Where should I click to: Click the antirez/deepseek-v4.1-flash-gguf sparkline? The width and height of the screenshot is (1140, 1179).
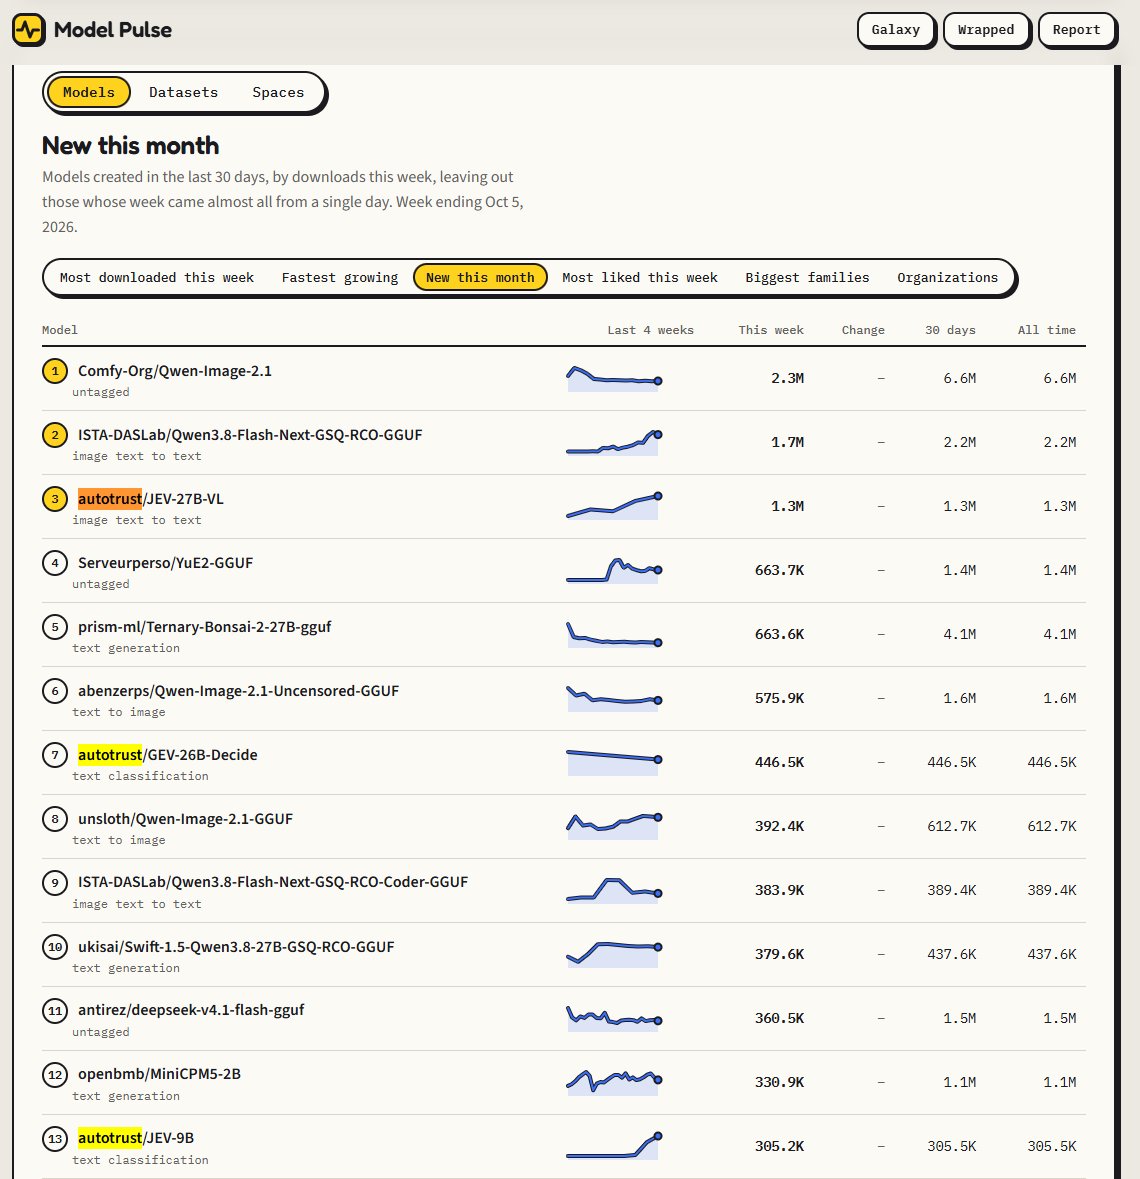(x=614, y=1018)
